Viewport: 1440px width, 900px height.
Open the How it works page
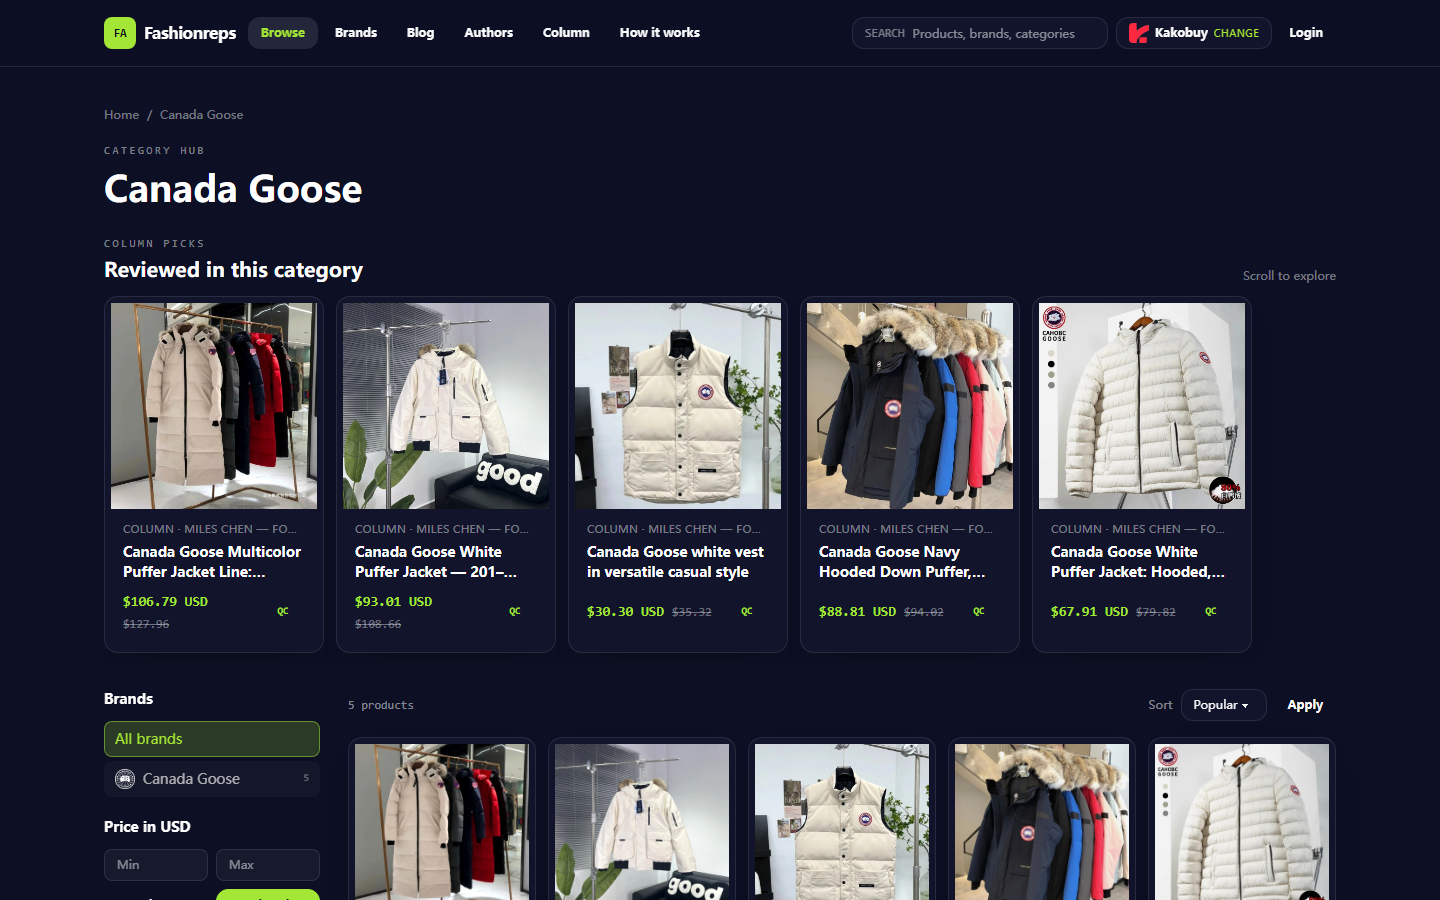coord(660,33)
